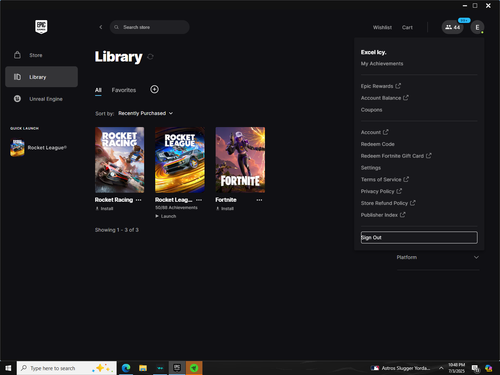Viewport: 500px width, 375px height.
Task: Open the Sort by Recently Purchased dropdown
Action: pyautogui.click(x=145, y=113)
